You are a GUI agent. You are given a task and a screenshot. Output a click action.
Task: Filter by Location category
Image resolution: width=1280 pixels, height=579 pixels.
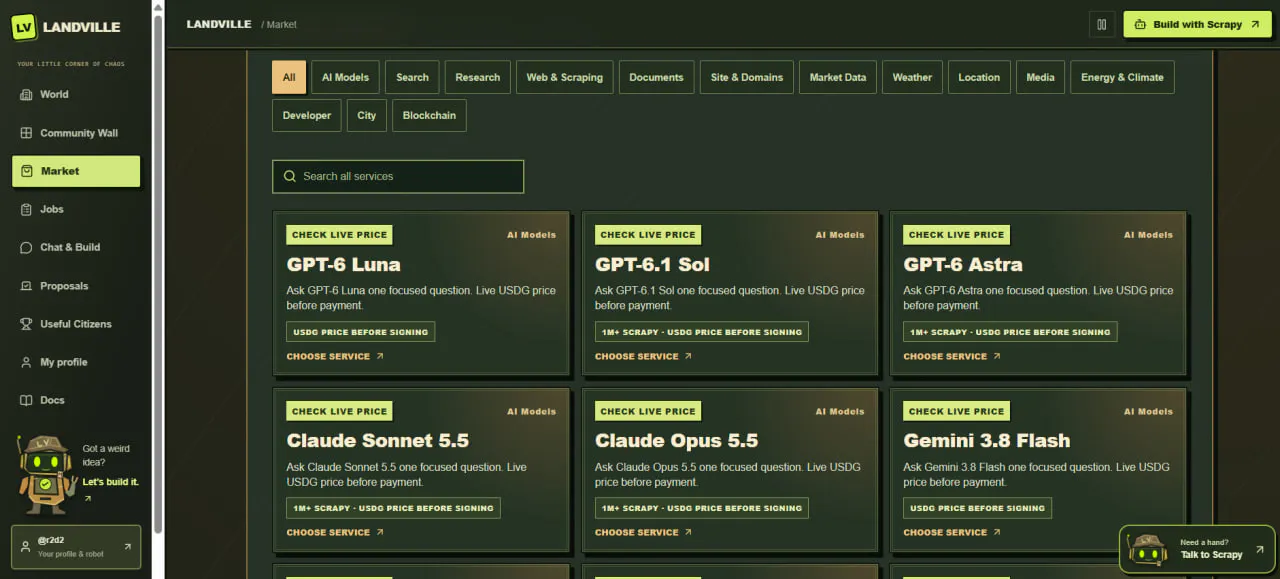pos(979,77)
